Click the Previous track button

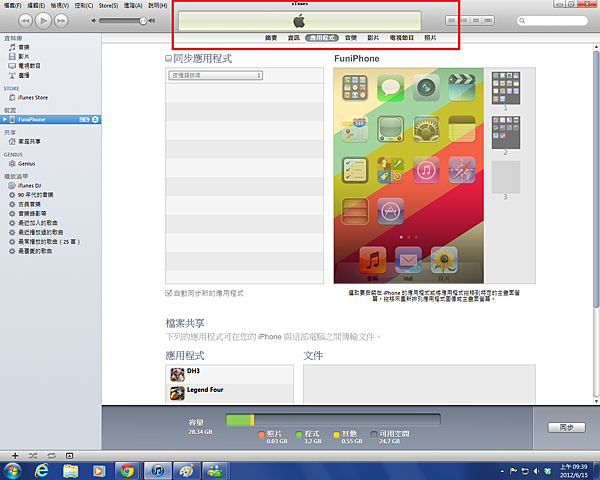[25, 21]
